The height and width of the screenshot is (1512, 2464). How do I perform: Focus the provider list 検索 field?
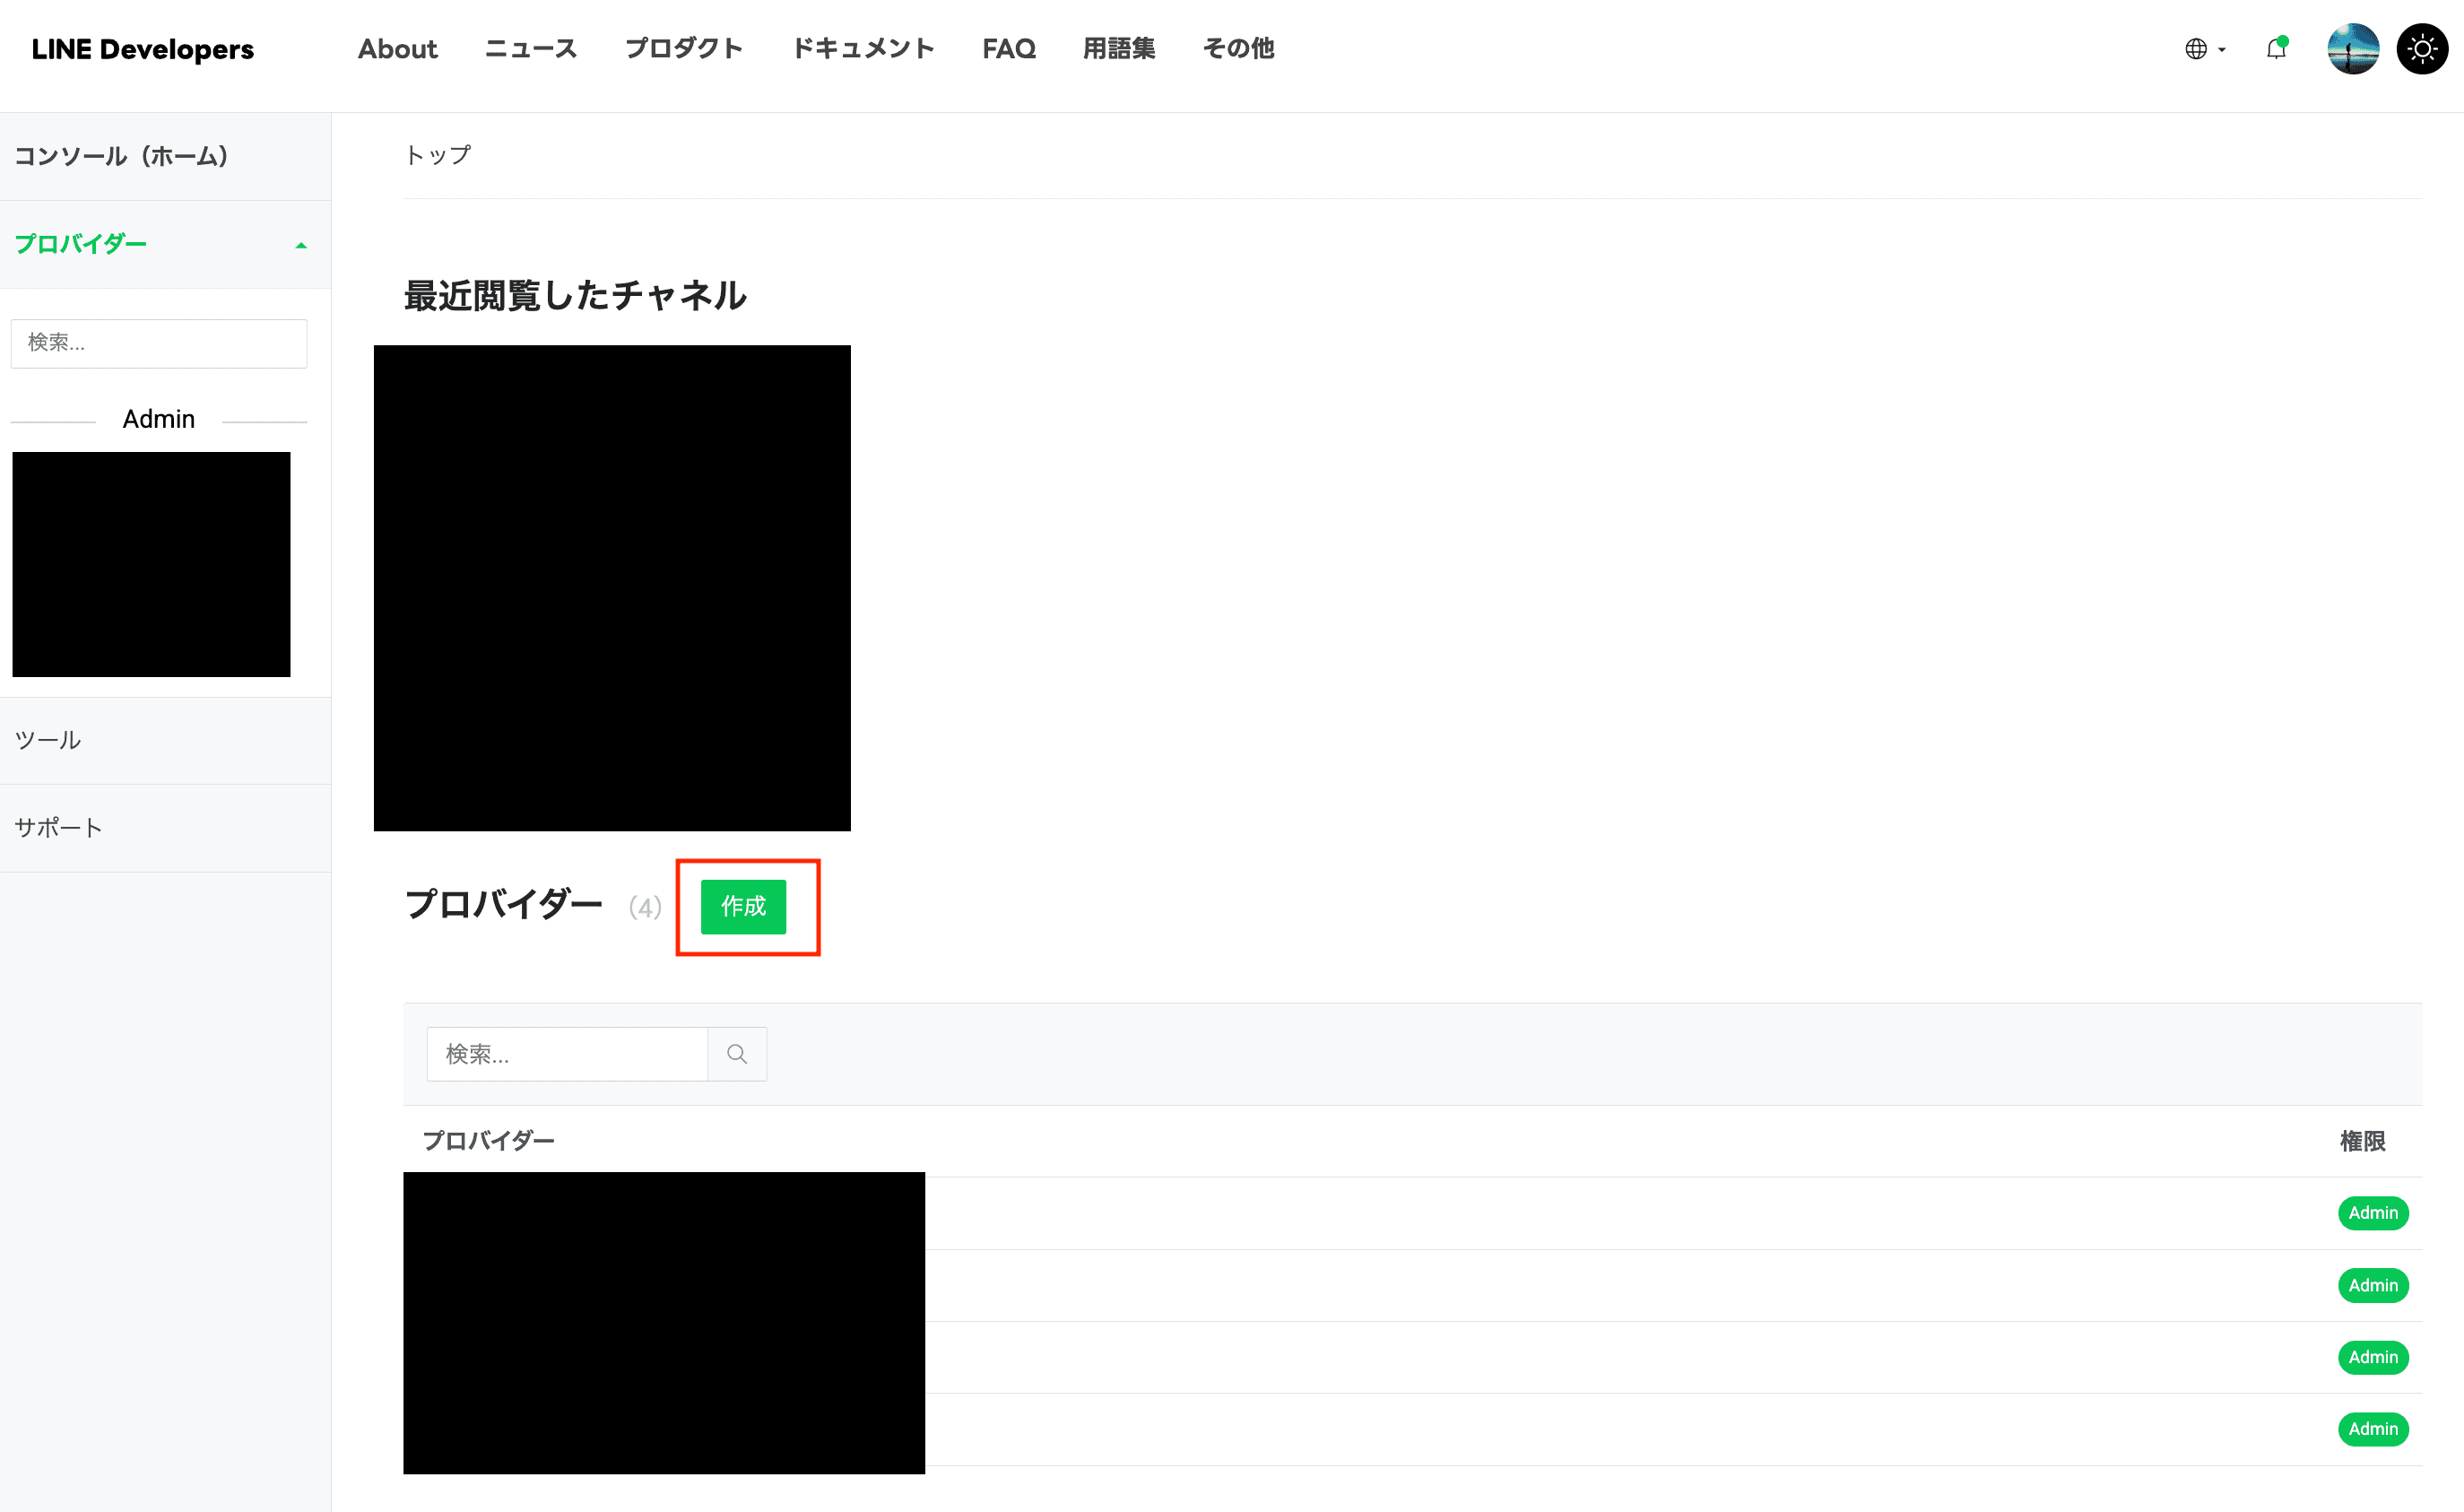567,1054
